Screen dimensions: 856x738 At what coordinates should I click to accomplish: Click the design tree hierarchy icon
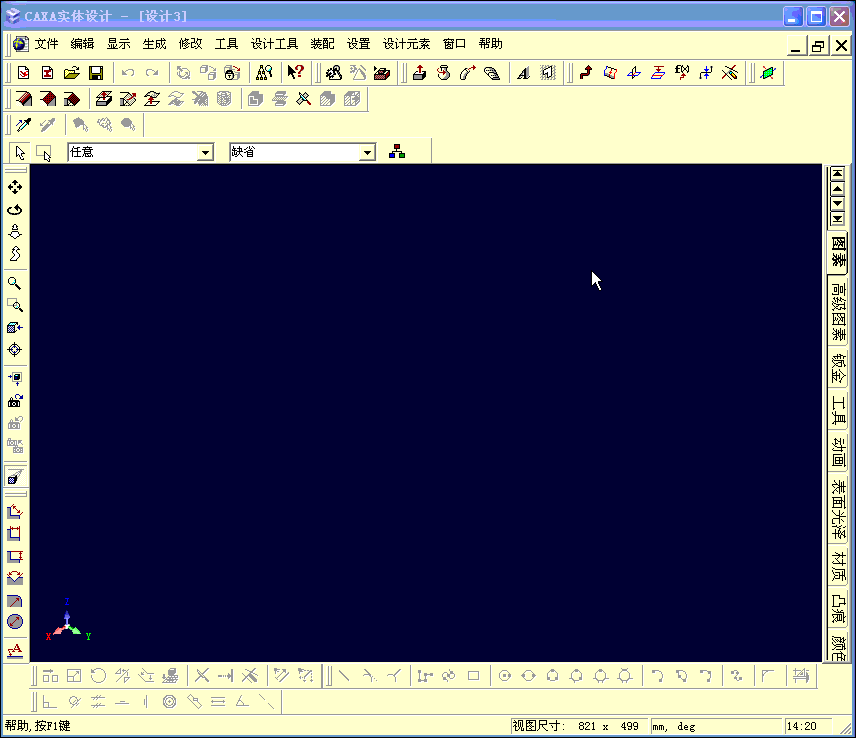pos(397,152)
